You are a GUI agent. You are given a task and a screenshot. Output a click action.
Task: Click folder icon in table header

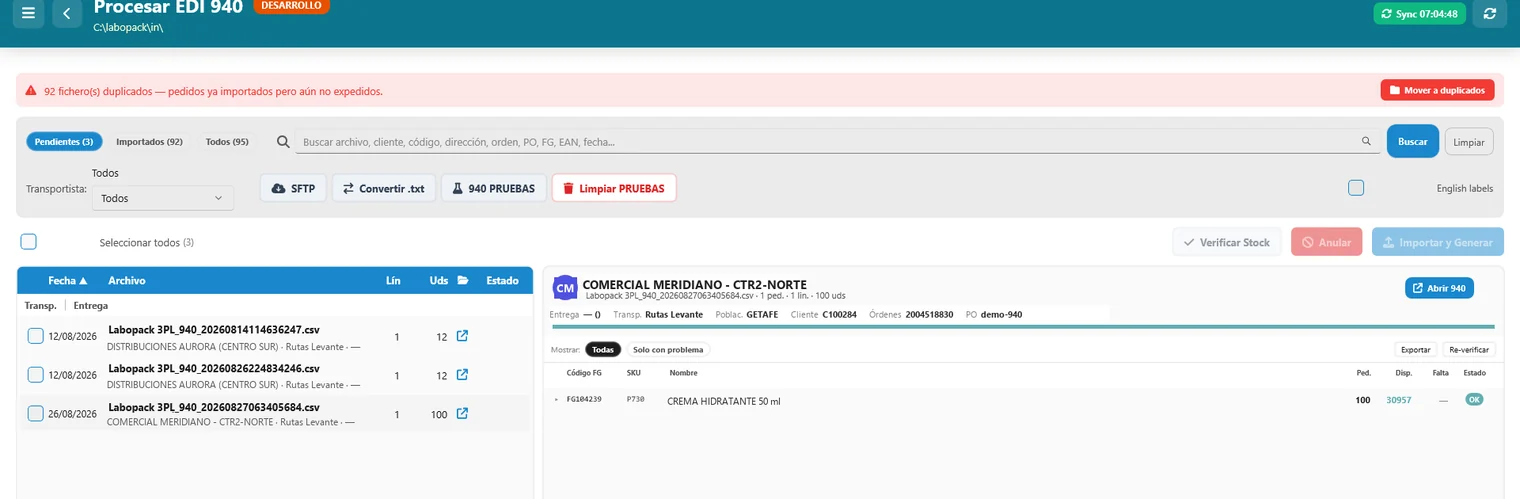[463, 281]
